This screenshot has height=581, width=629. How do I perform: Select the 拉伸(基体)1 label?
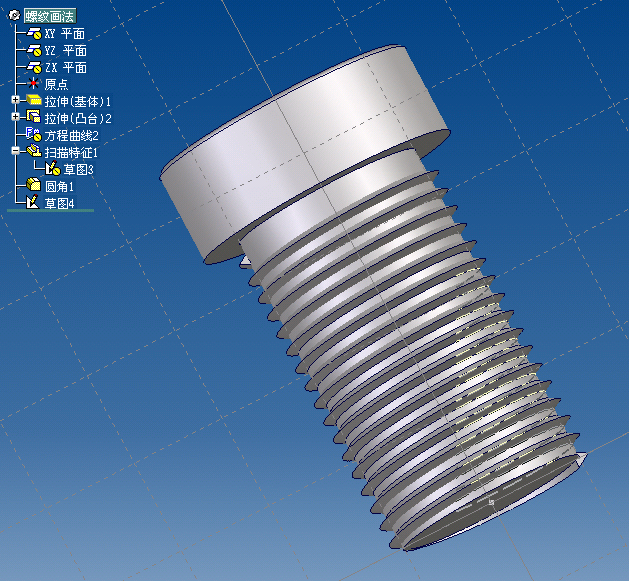coord(78,102)
